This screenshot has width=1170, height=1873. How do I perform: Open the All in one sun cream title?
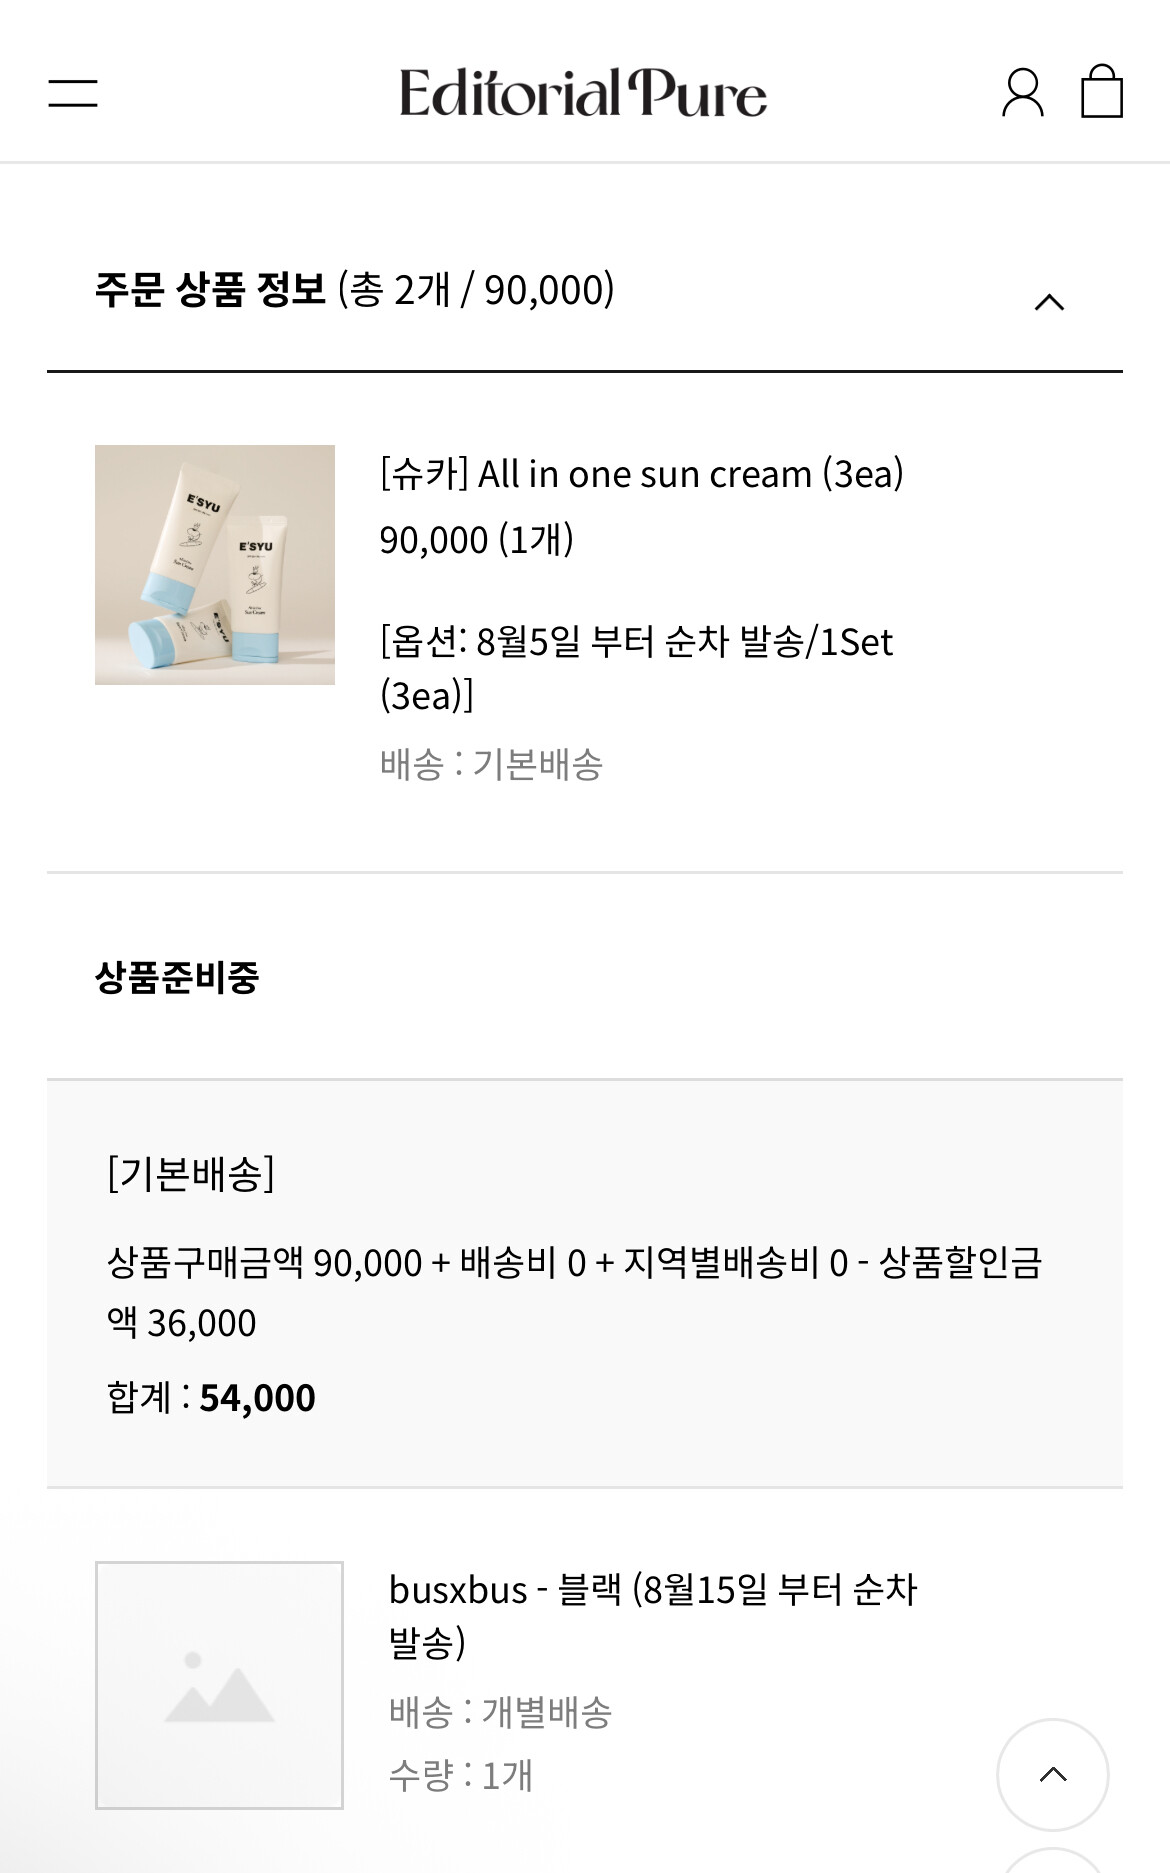(x=641, y=474)
